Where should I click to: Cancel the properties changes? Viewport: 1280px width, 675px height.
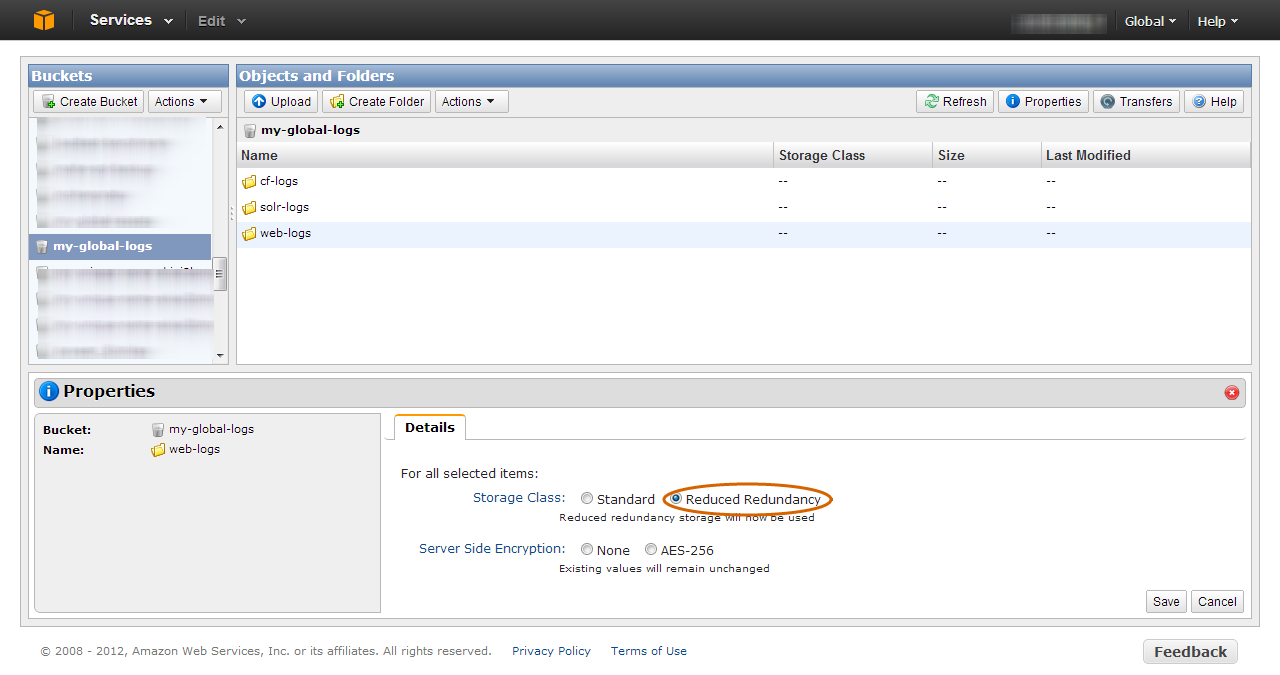tap(1217, 601)
